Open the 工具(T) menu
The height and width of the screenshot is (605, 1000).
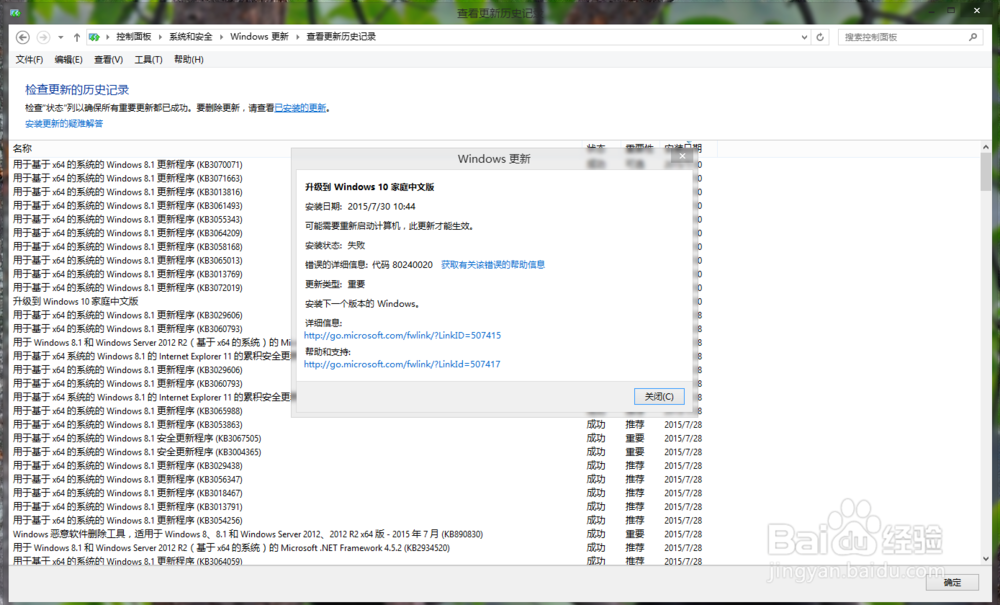148,59
